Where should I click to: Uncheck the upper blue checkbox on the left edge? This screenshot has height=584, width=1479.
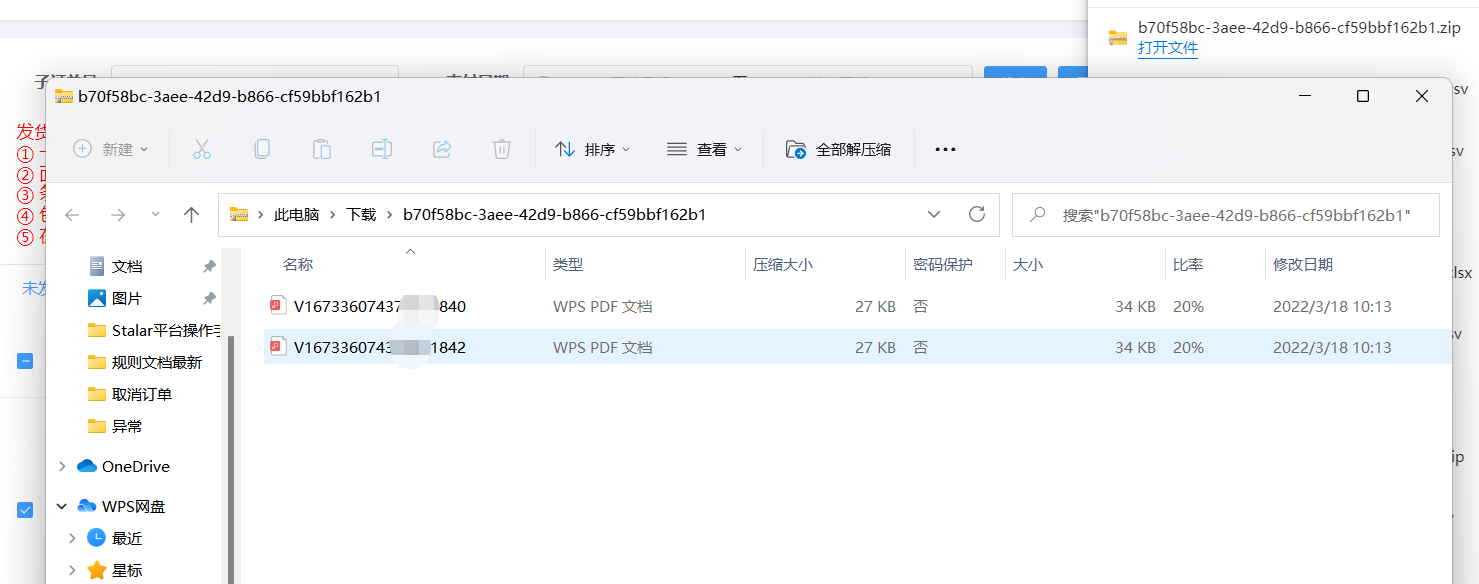tap(25, 361)
